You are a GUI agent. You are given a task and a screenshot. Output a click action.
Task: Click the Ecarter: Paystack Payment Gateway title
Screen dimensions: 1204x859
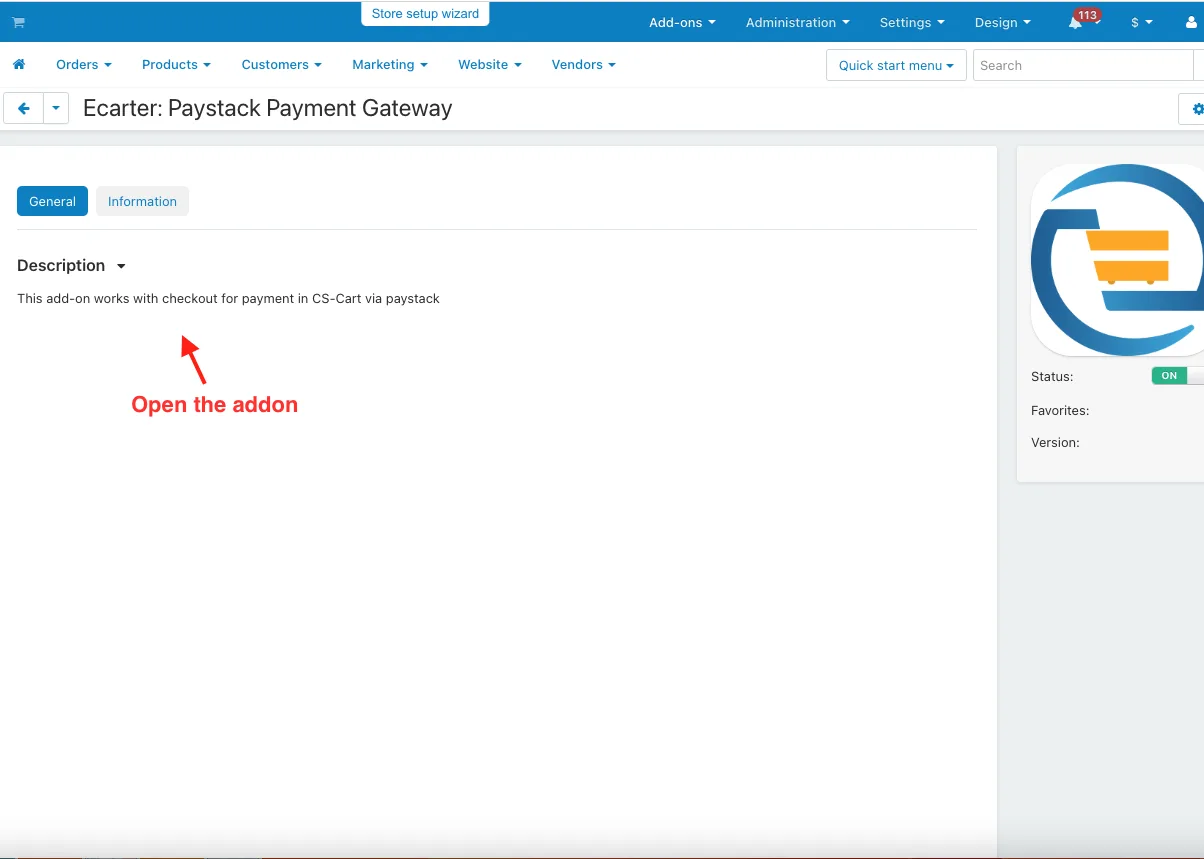(267, 108)
